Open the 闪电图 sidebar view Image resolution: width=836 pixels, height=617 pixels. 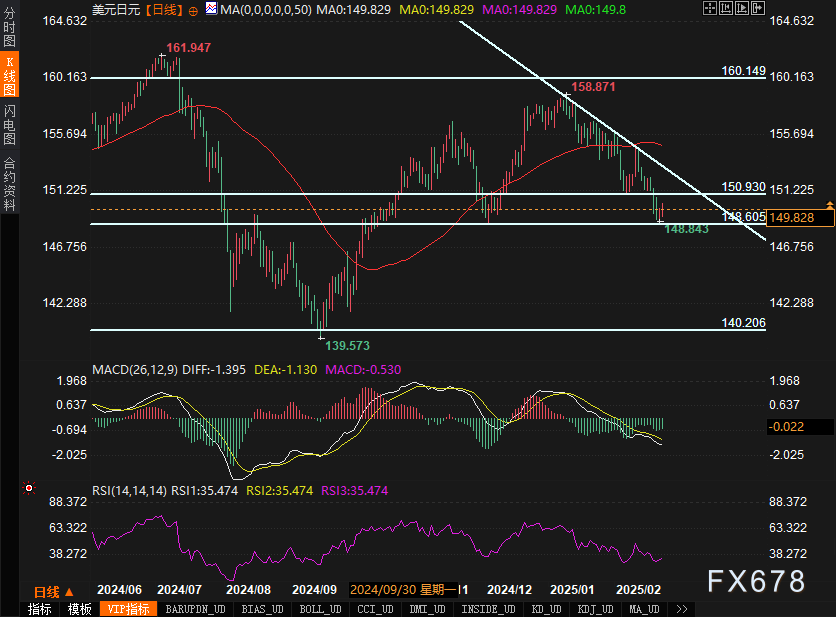coord(10,125)
